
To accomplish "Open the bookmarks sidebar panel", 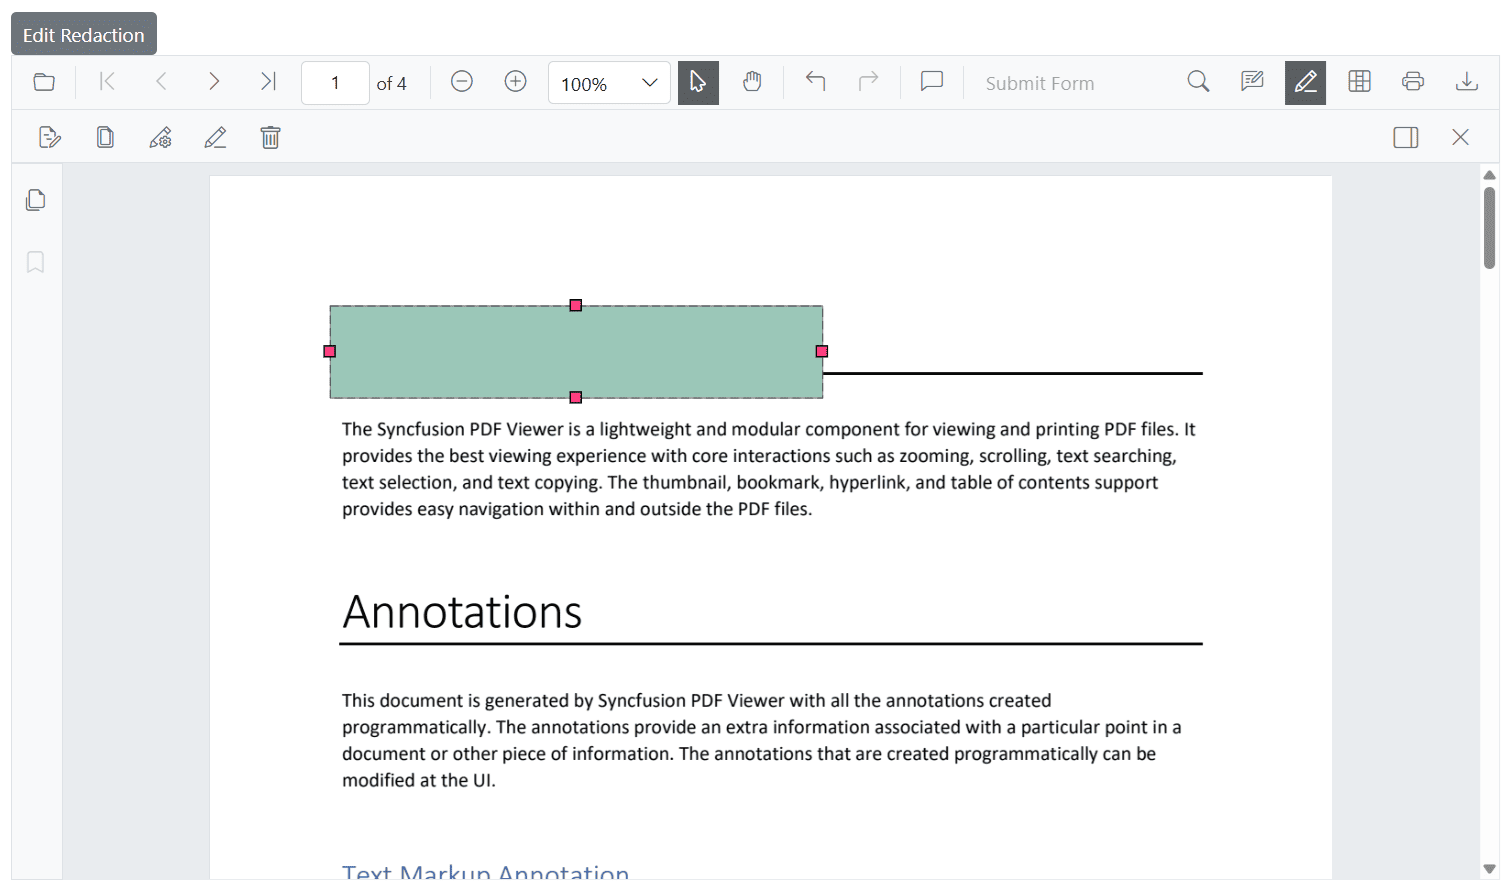I will pos(35,262).
